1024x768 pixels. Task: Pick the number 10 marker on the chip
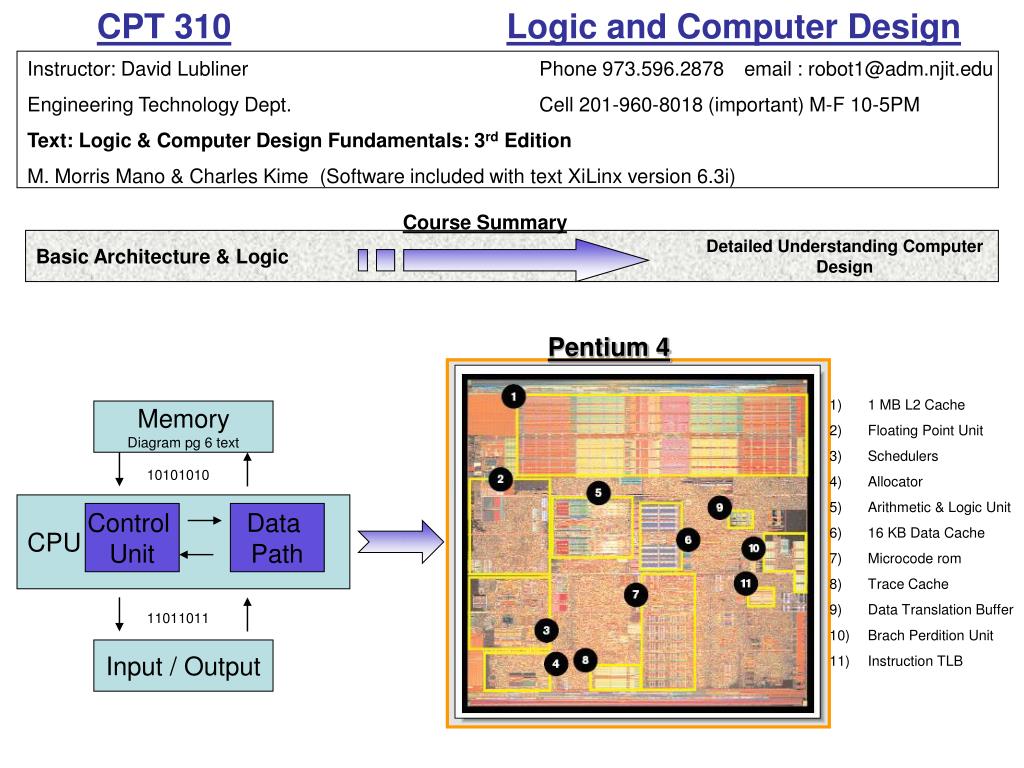click(754, 548)
